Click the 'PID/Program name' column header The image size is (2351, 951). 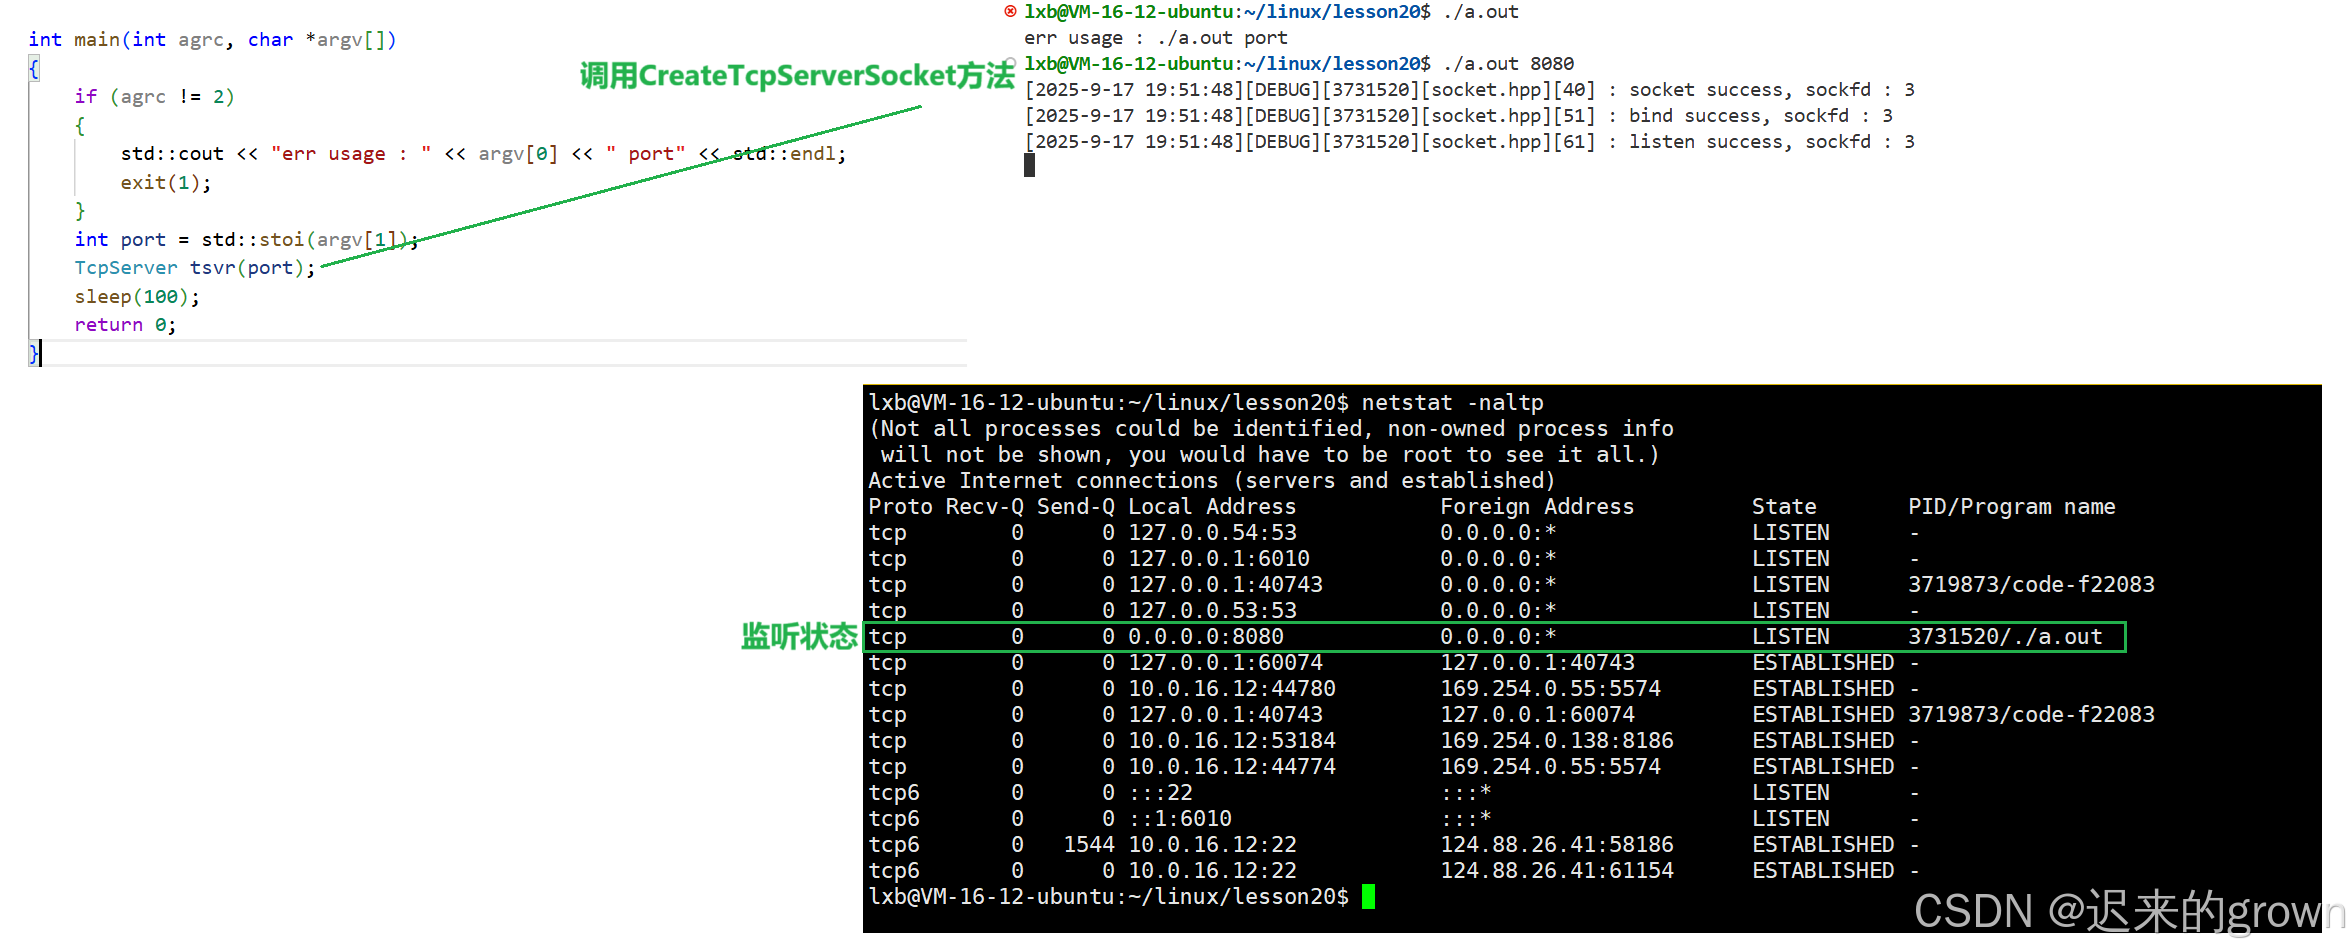point(2011,507)
